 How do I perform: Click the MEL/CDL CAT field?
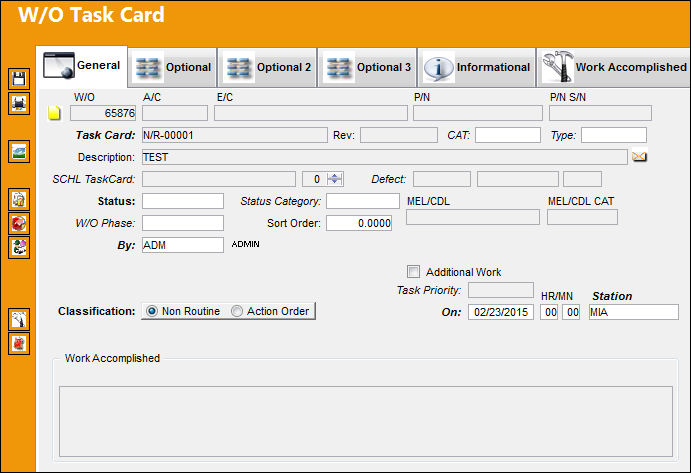[x=582, y=217]
